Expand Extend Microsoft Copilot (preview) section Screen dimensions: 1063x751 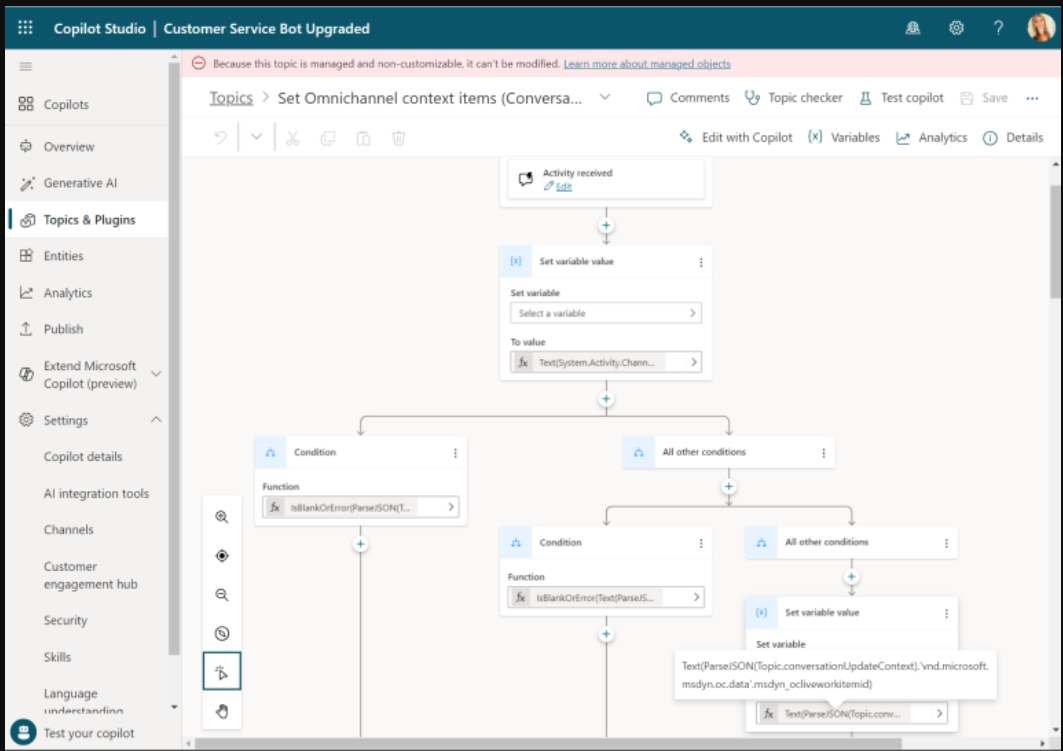coord(156,374)
